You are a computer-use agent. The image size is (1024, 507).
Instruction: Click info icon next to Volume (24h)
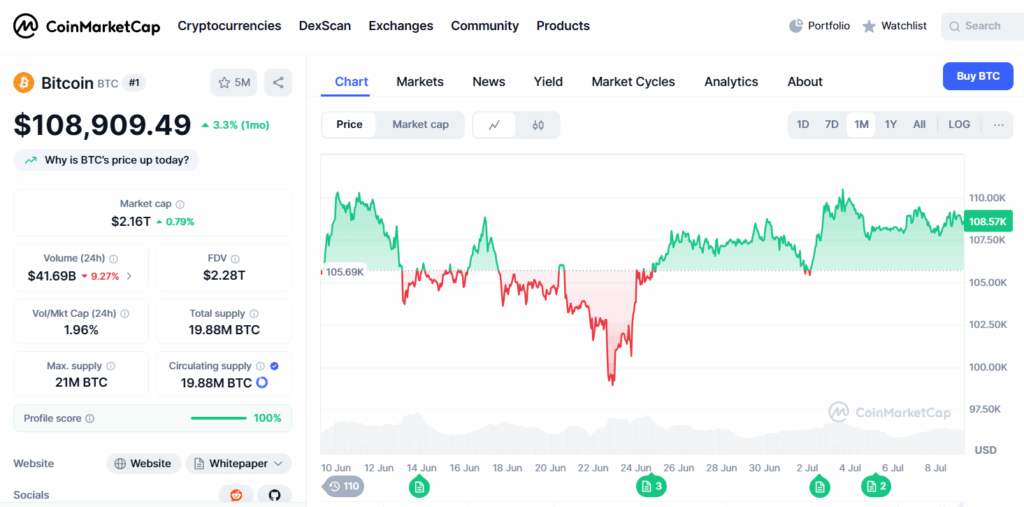(114, 259)
